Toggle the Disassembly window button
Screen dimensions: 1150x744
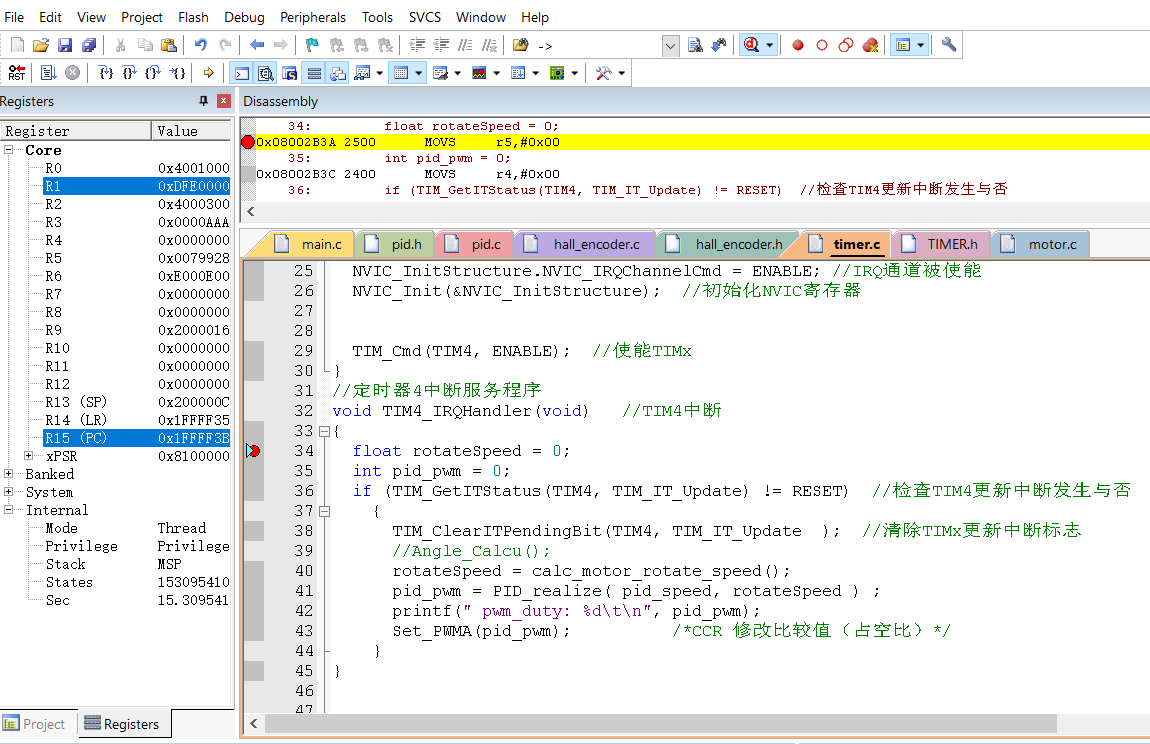coord(266,73)
